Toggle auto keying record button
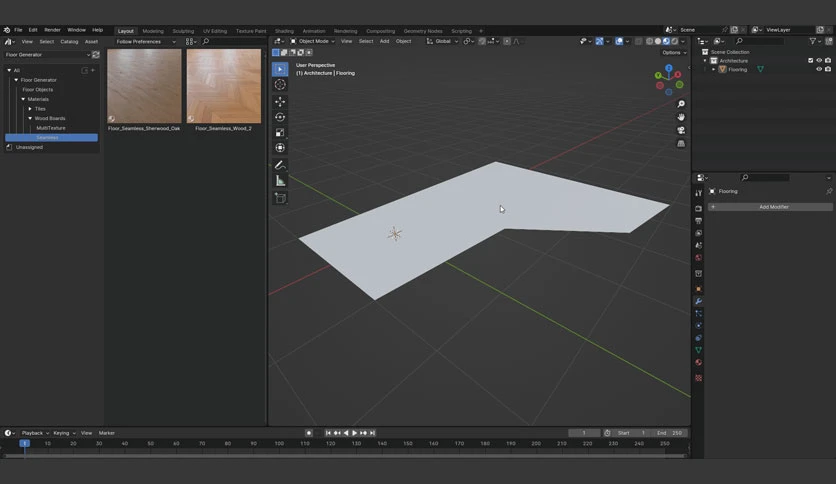The height and width of the screenshot is (484, 836). [309, 433]
